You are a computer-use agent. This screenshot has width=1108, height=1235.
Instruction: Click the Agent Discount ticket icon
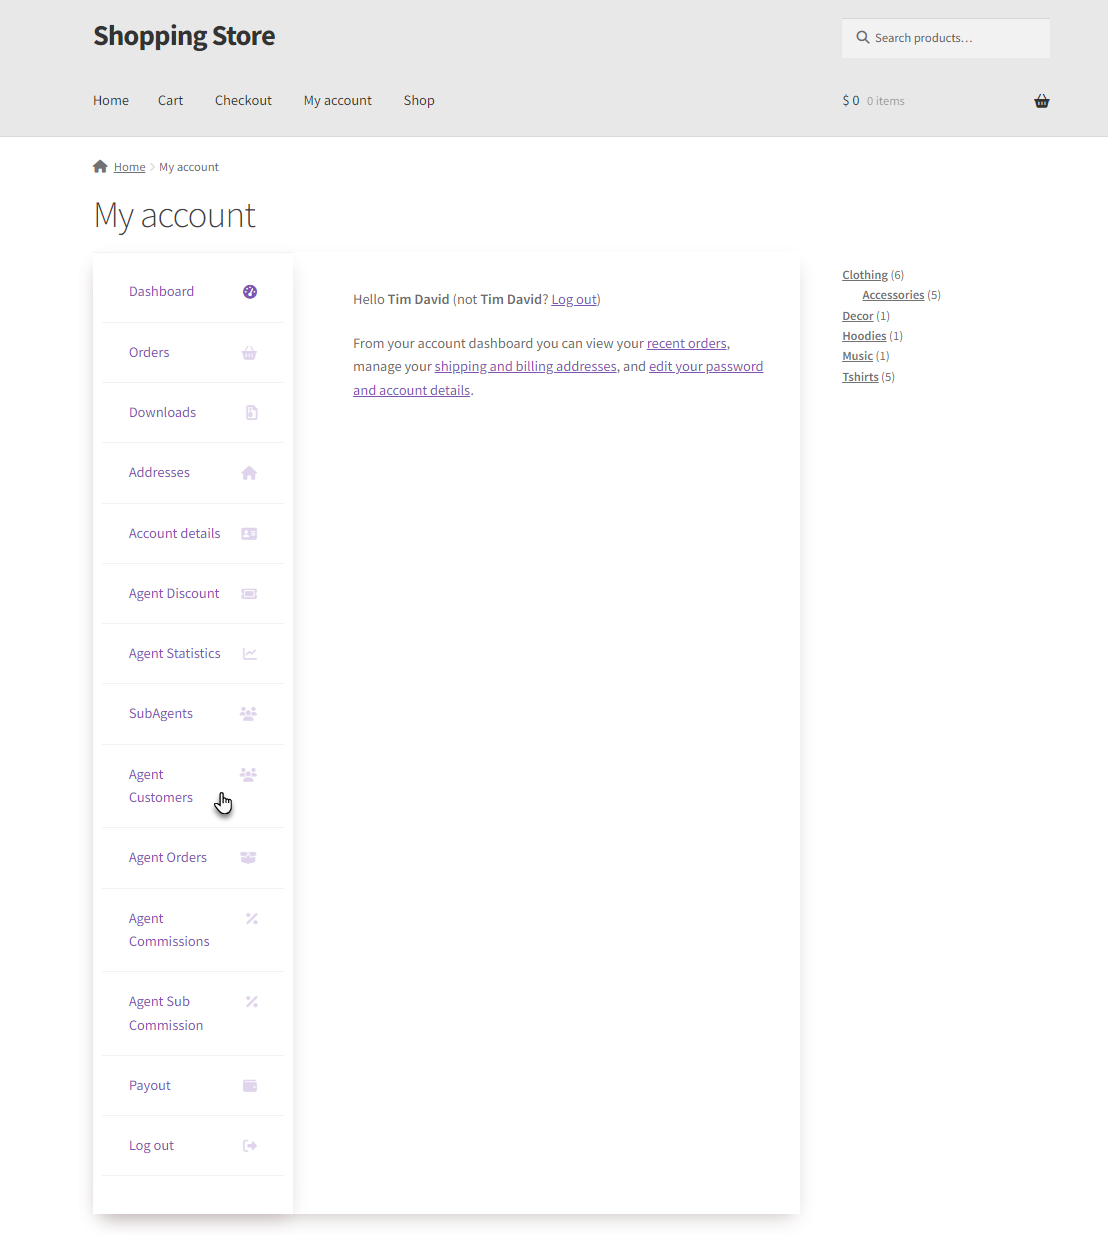250,594
